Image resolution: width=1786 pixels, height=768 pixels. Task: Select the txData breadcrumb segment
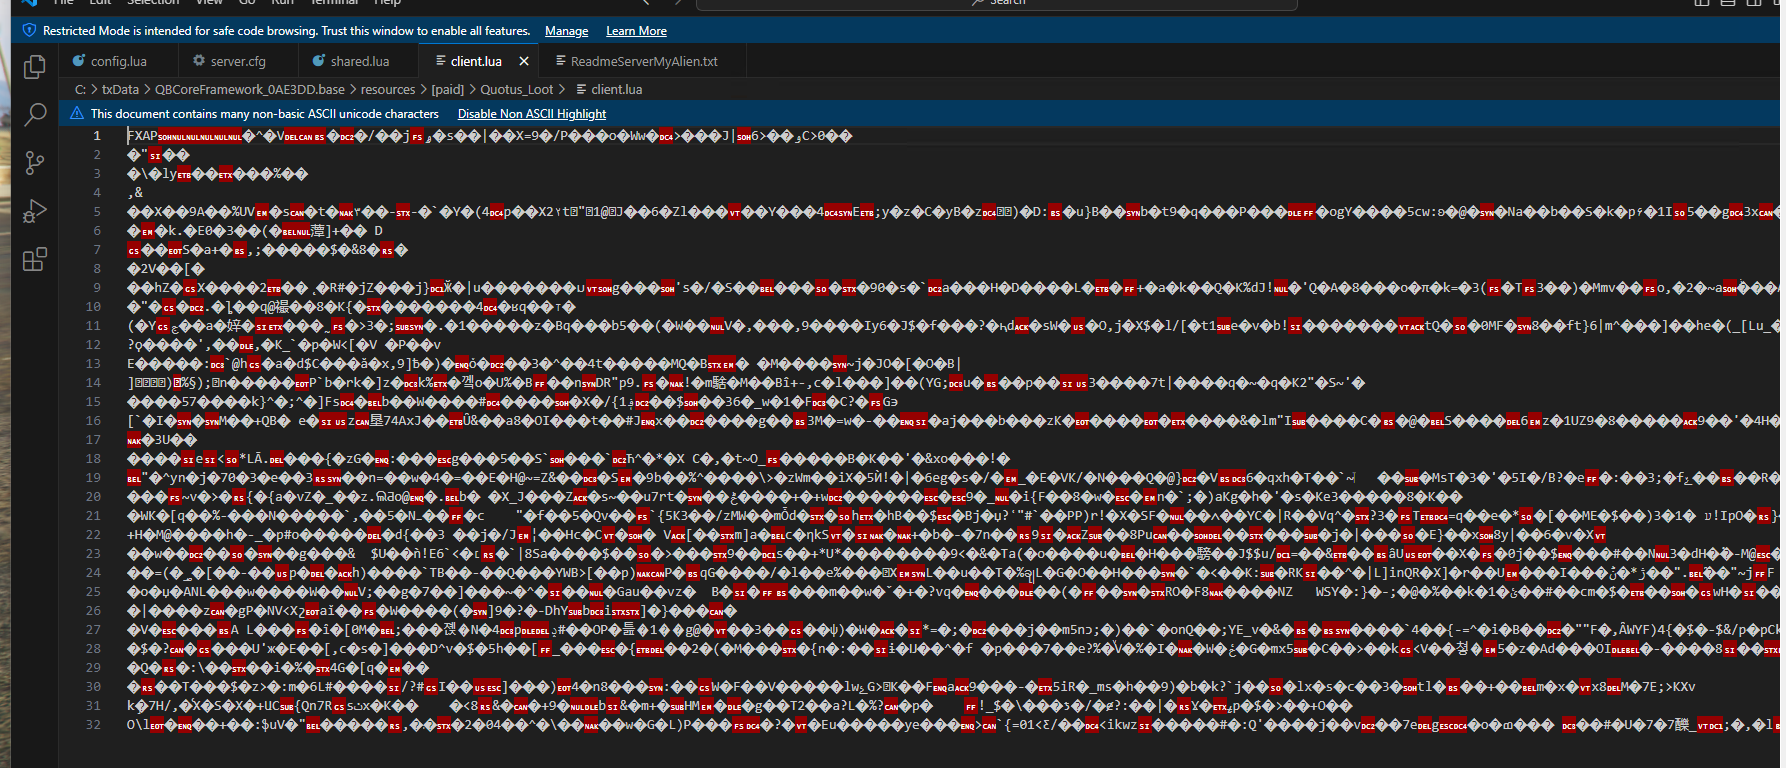pos(120,89)
